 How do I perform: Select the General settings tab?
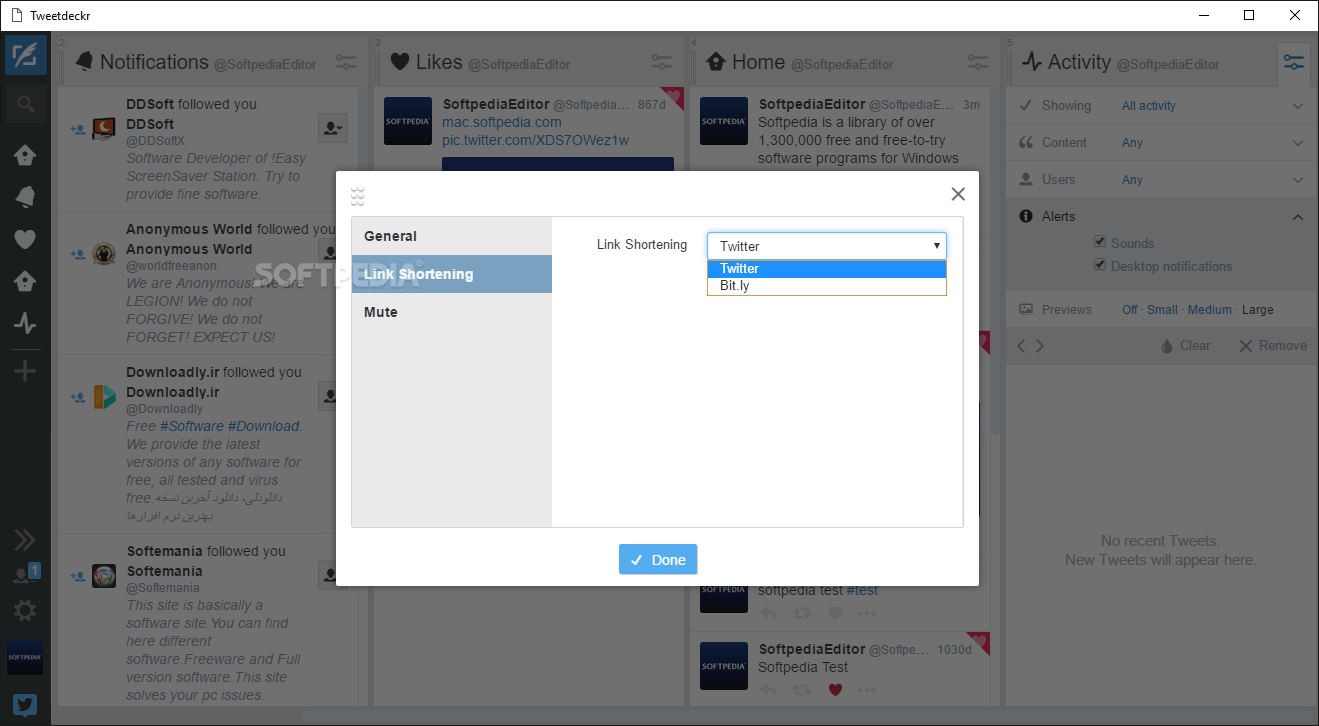452,236
